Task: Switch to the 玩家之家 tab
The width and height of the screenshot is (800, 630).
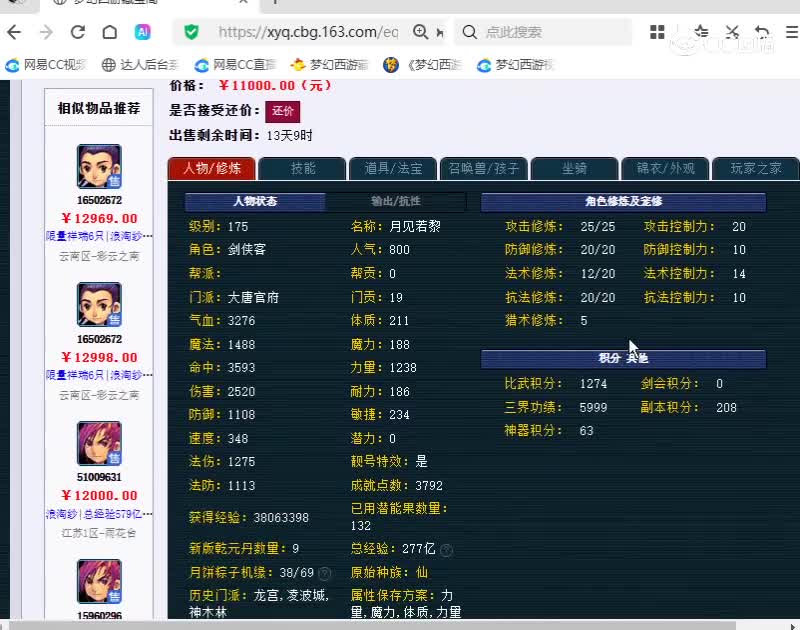Action: [756, 168]
